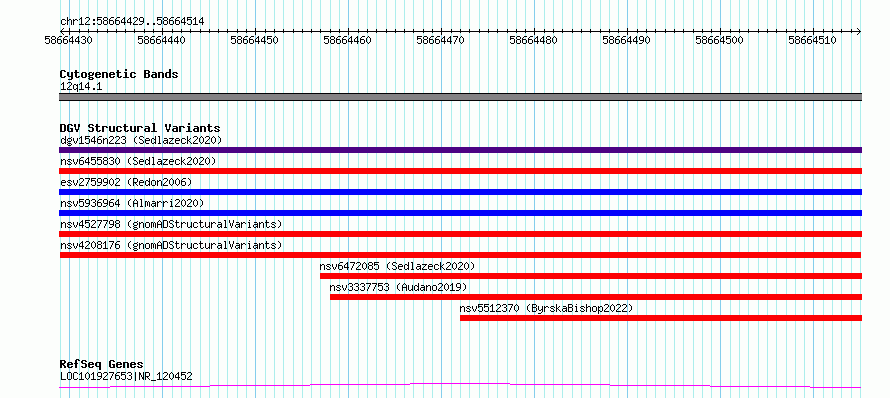Click the chr12:58664429..58664514 region label
890x398 pixels.
(x=132, y=22)
